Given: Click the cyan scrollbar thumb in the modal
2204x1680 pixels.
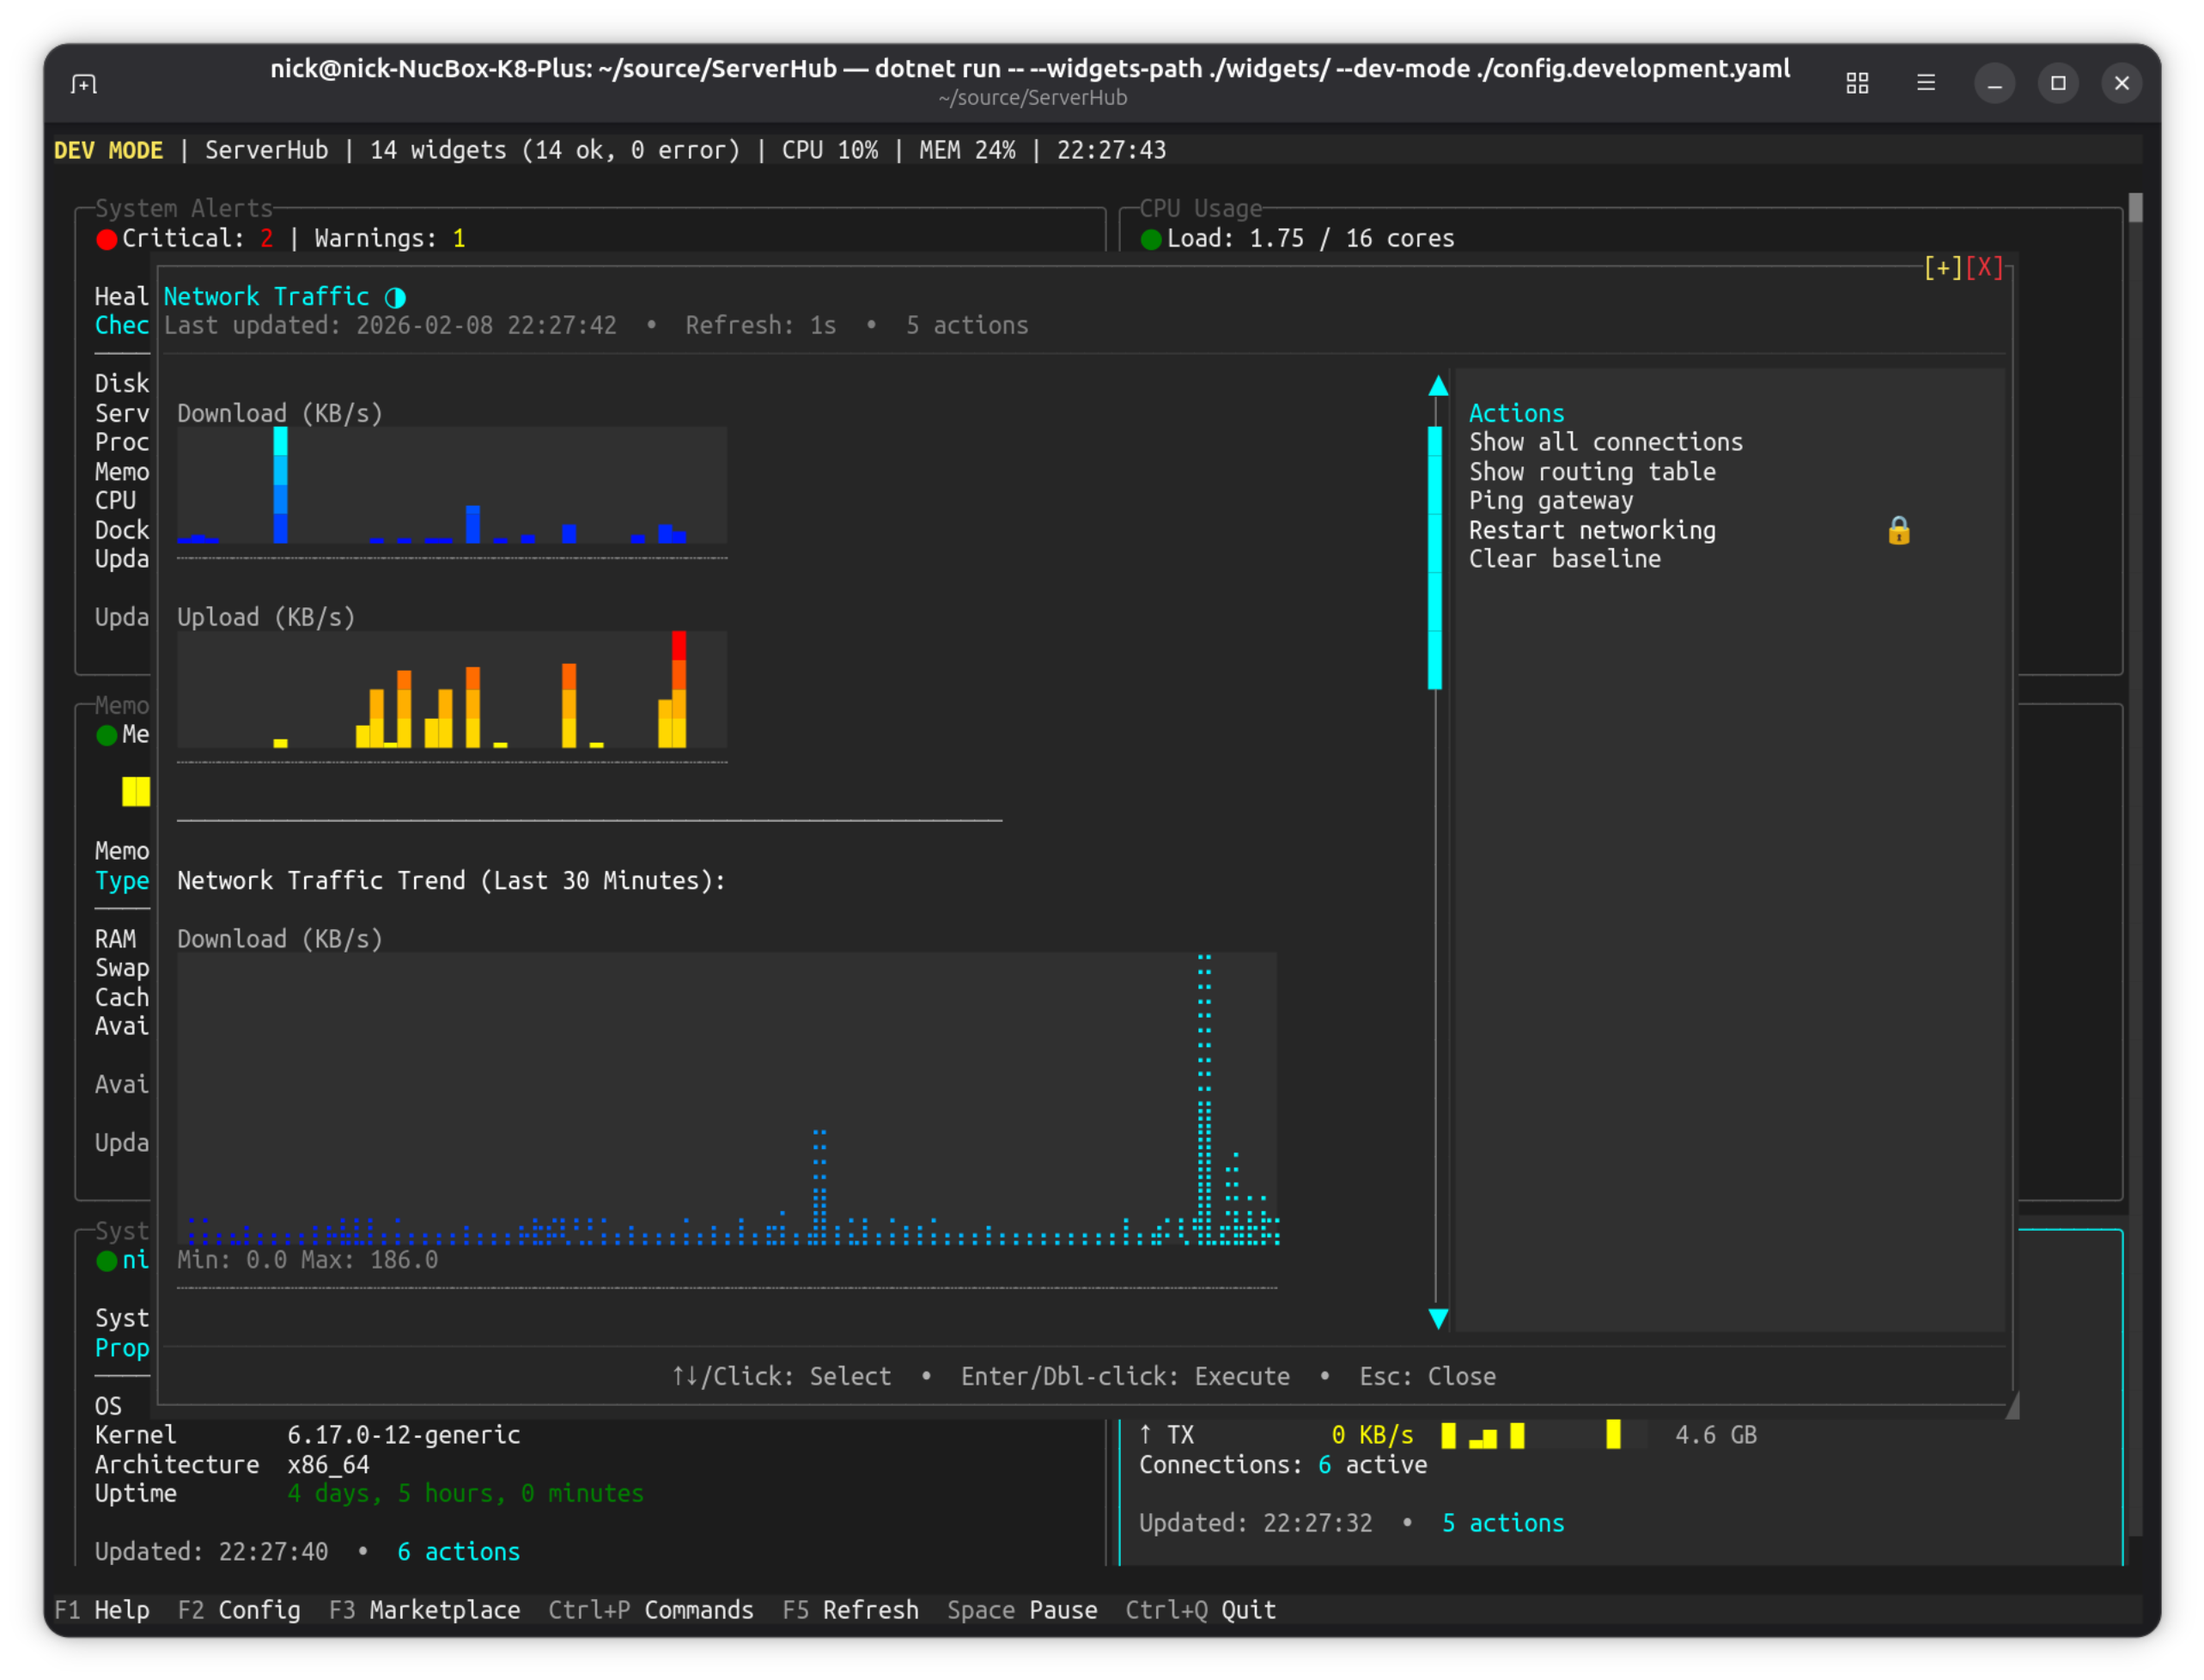Looking at the screenshot, I should click(x=1435, y=558).
